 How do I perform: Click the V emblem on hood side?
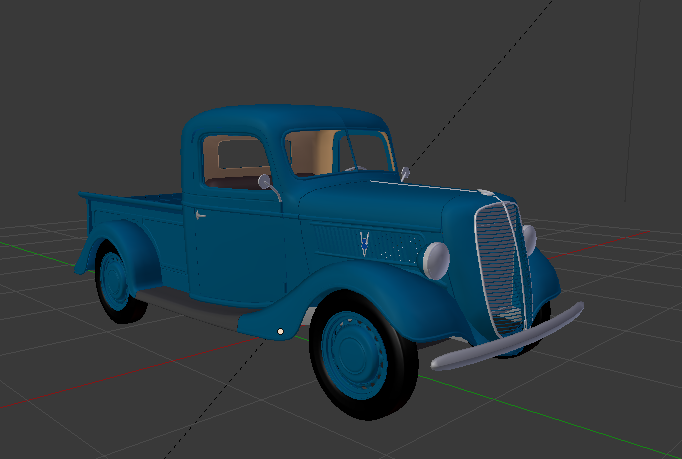364,244
